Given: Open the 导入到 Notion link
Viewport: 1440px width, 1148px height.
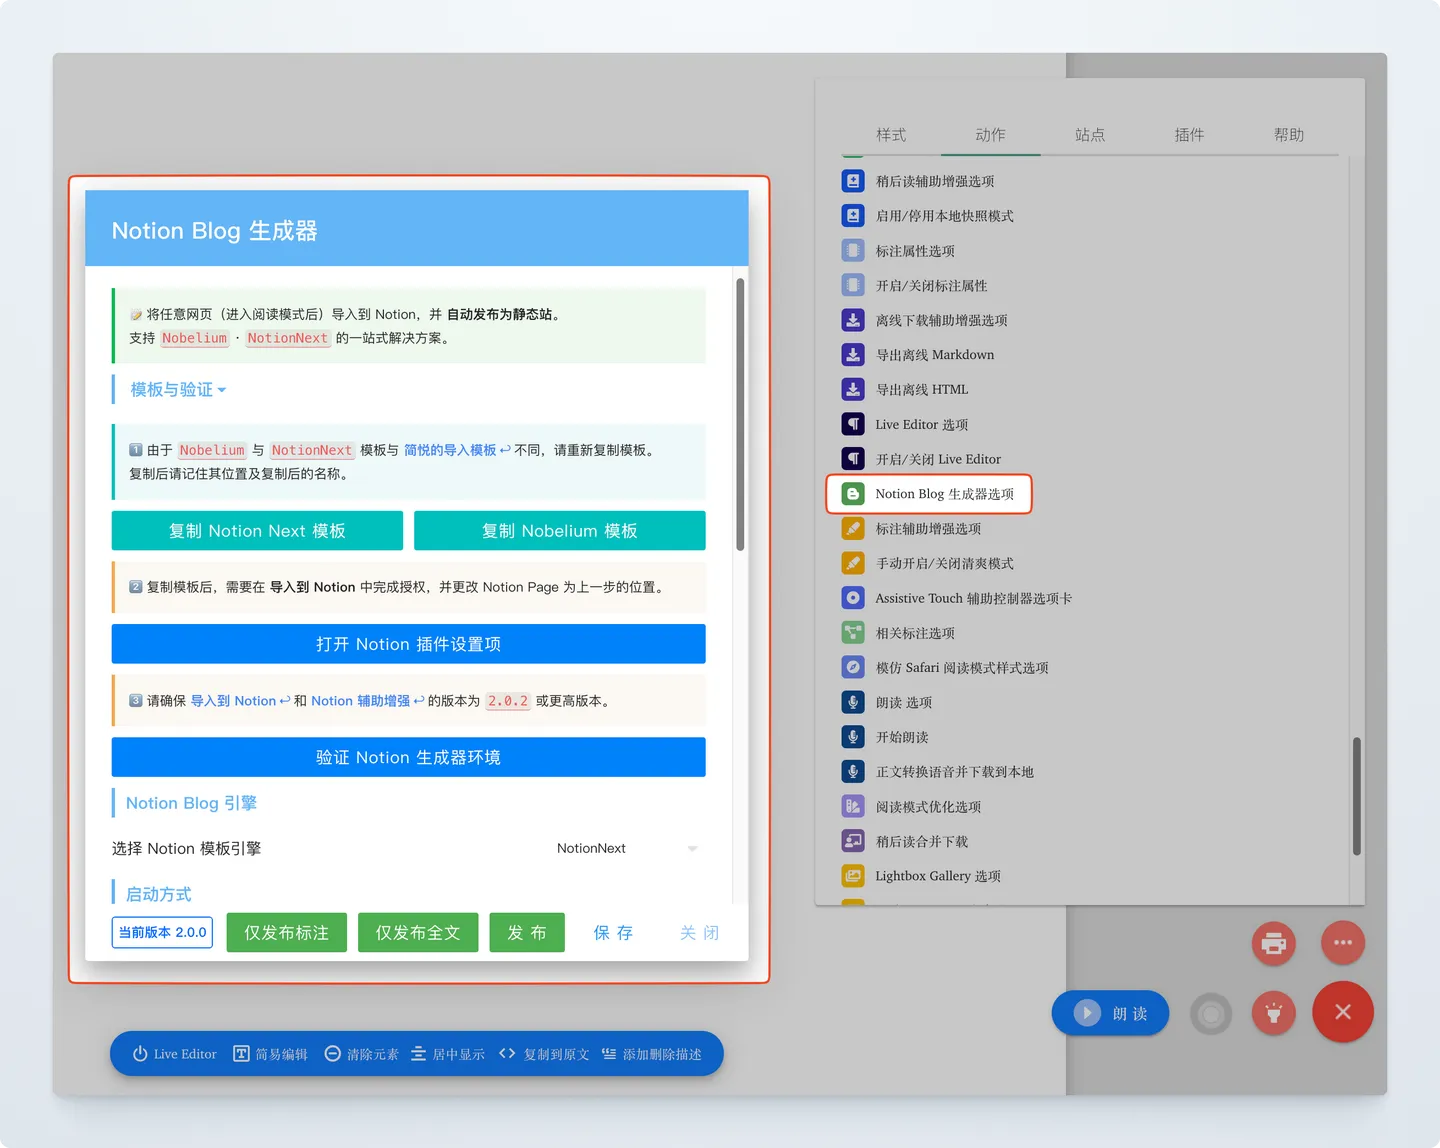Looking at the screenshot, I should click(240, 701).
